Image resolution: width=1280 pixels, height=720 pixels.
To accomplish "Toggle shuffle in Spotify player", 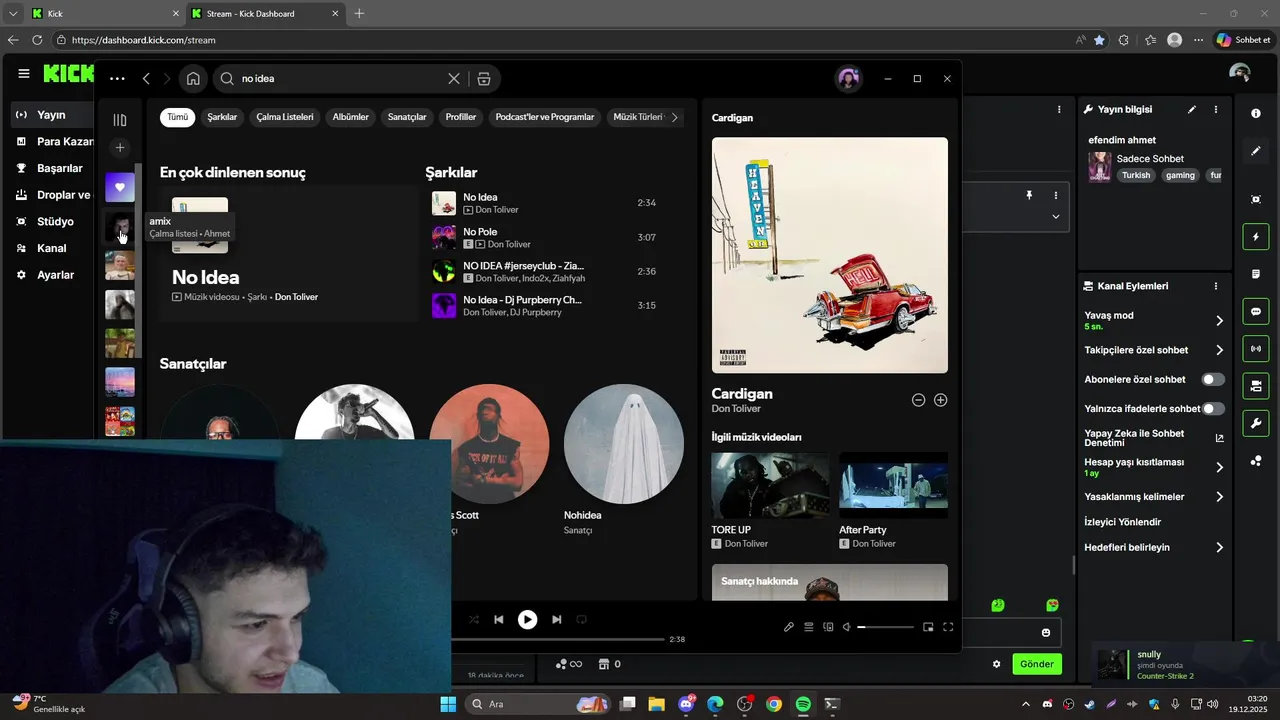I will point(473,620).
